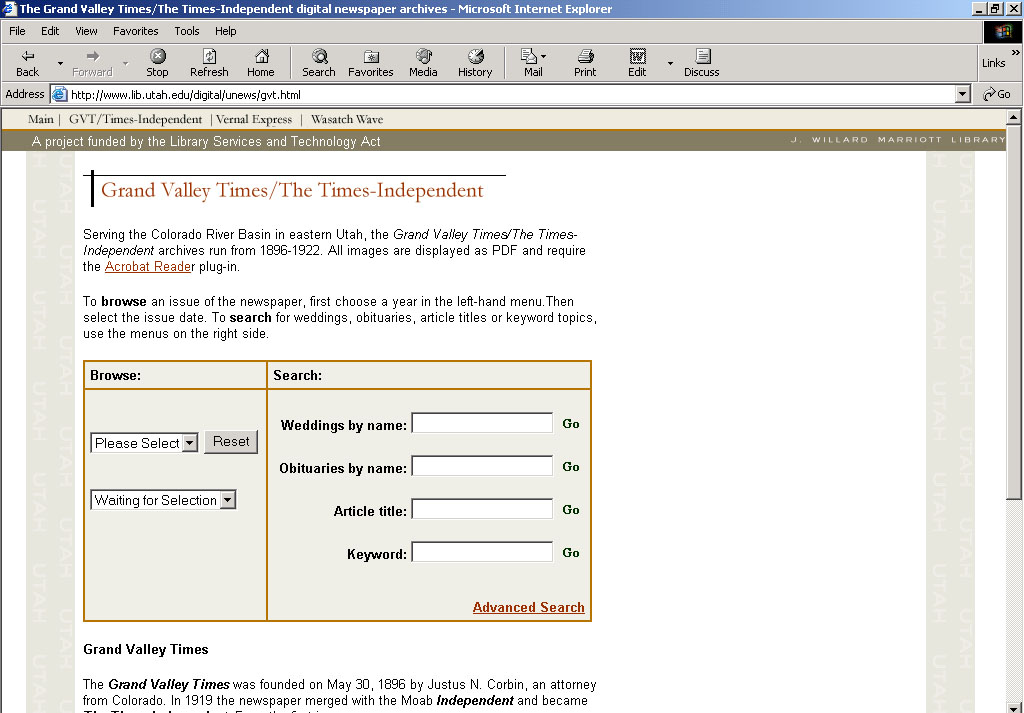Show browsing History from toolbar
This screenshot has width=1024, height=713.
pos(475,63)
